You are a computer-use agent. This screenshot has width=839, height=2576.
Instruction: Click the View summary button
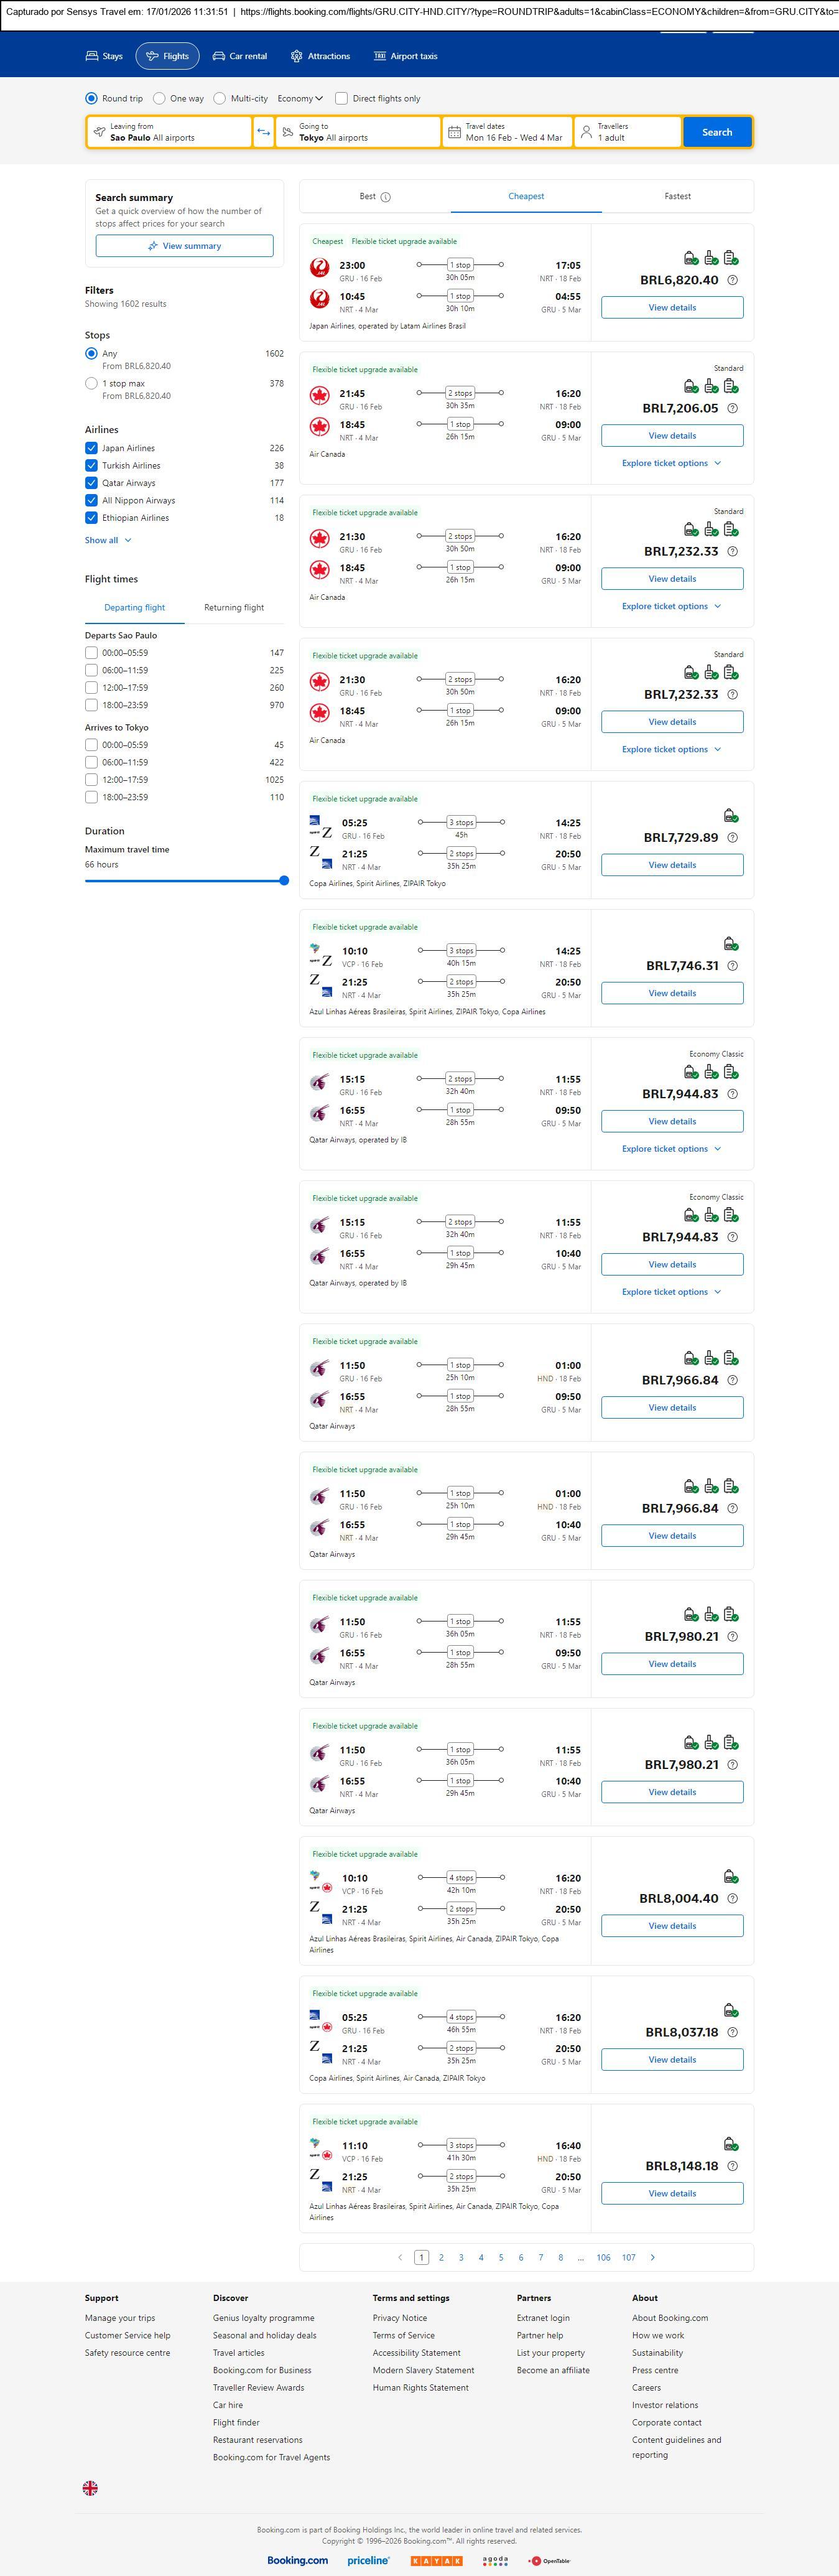click(x=184, y=246)
